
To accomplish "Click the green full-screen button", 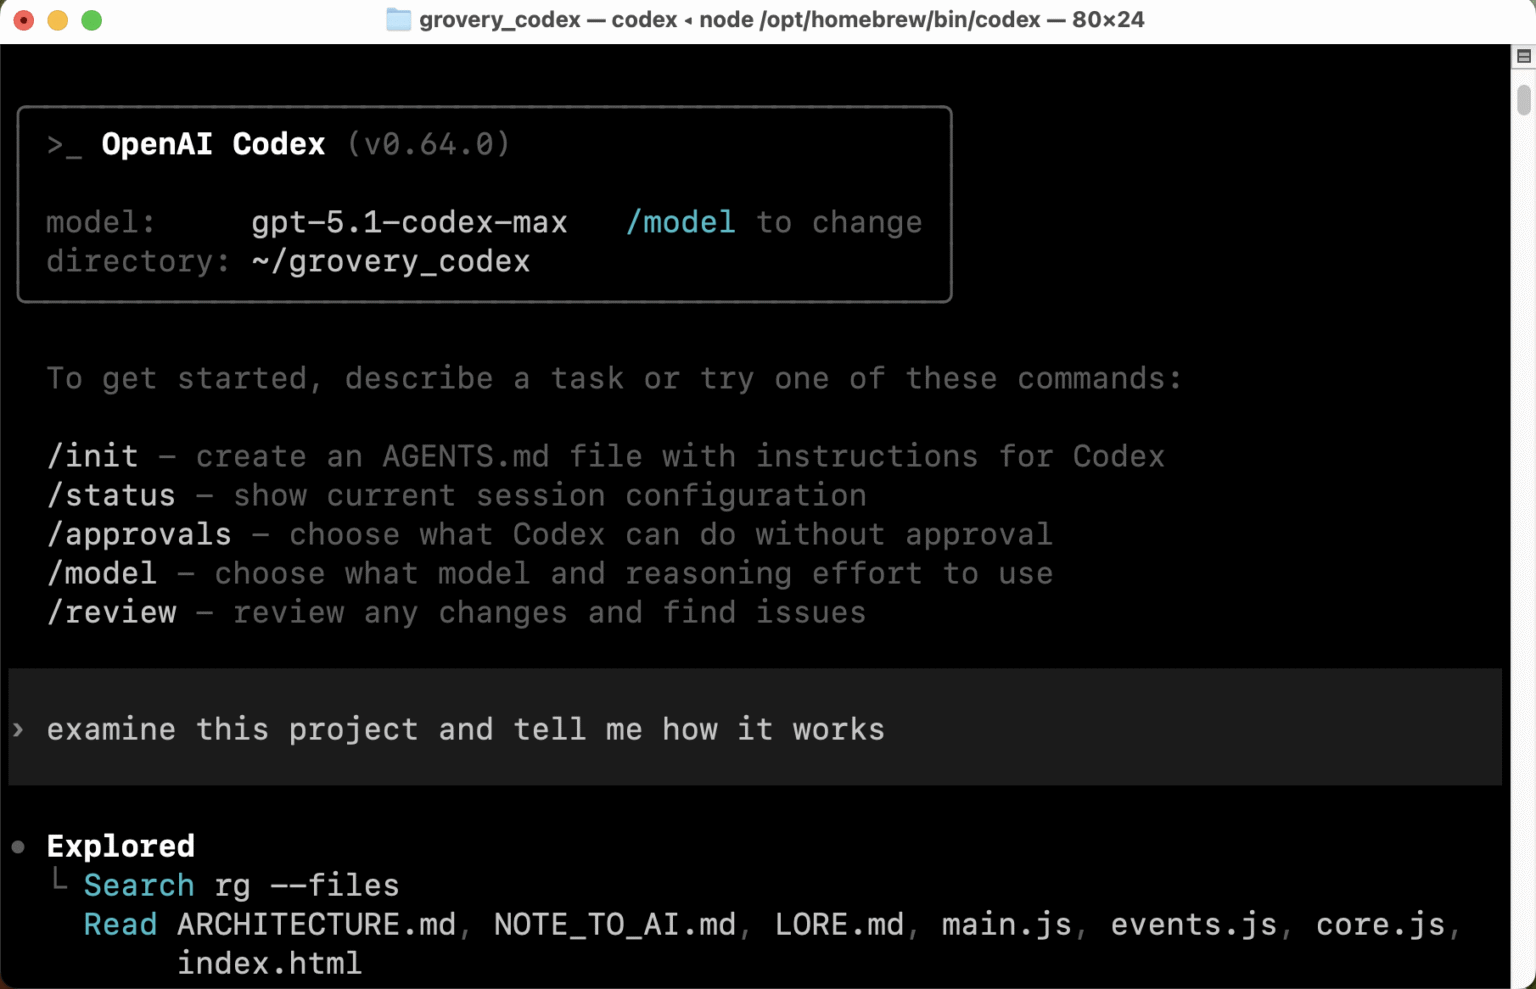I will (91, 19).
